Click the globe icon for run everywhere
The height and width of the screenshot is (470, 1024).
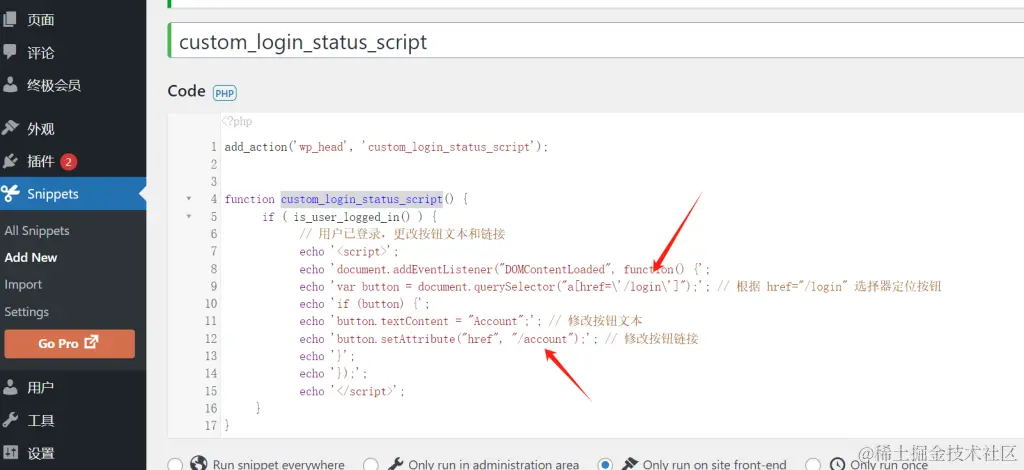198,463
